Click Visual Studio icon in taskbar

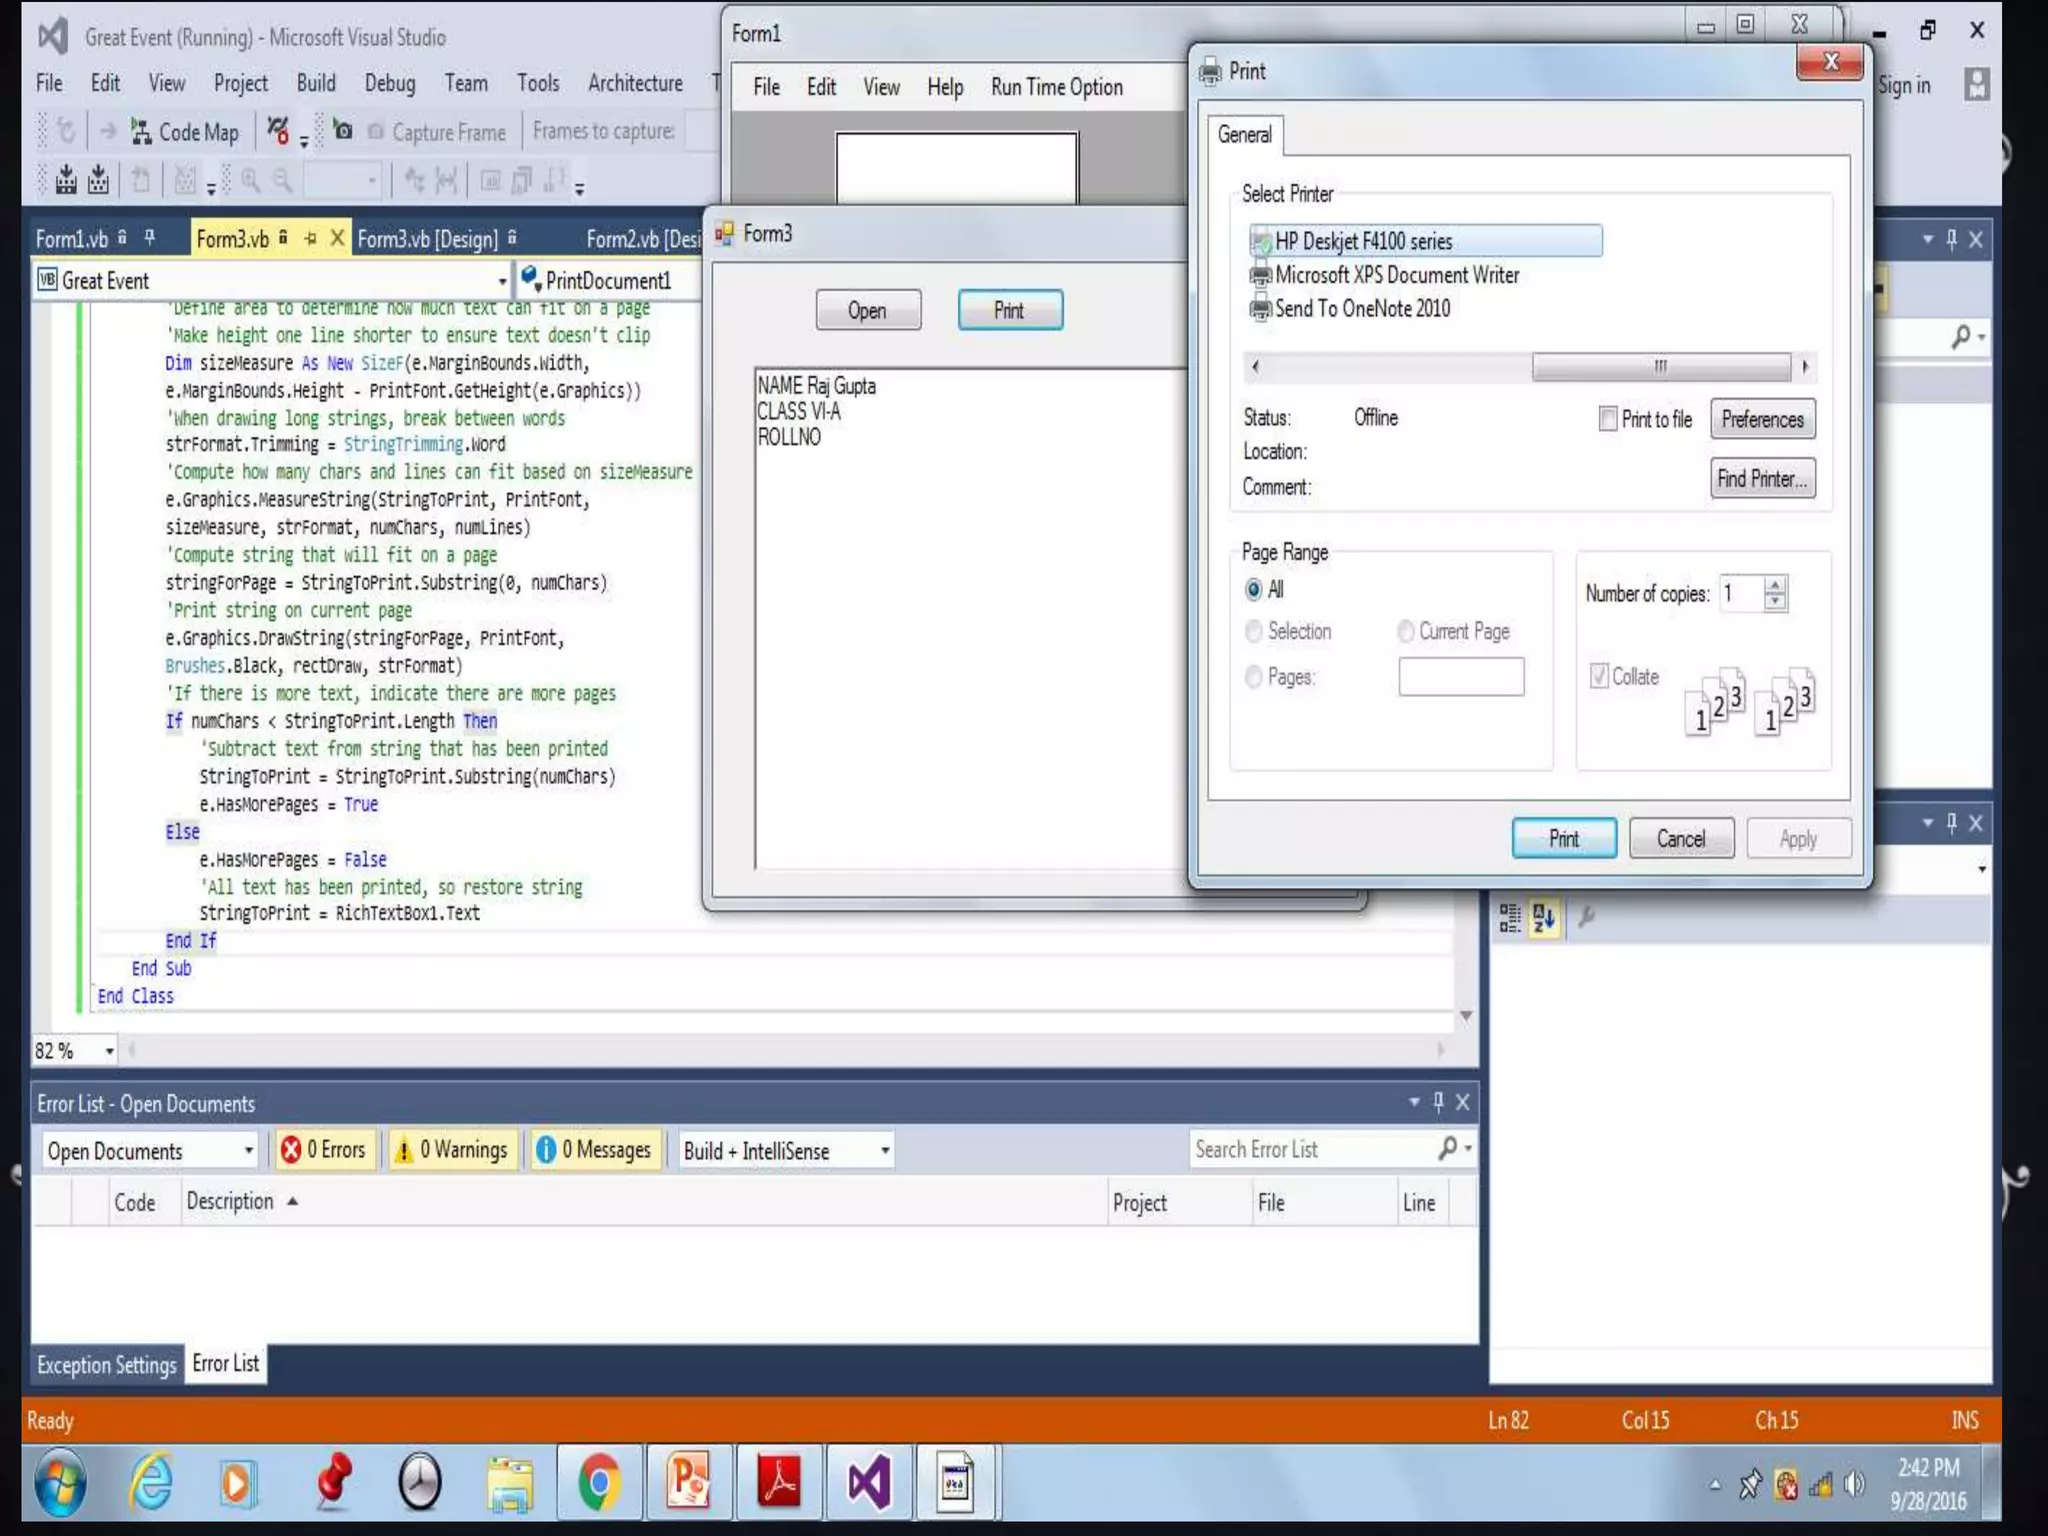pos(868,1483)
